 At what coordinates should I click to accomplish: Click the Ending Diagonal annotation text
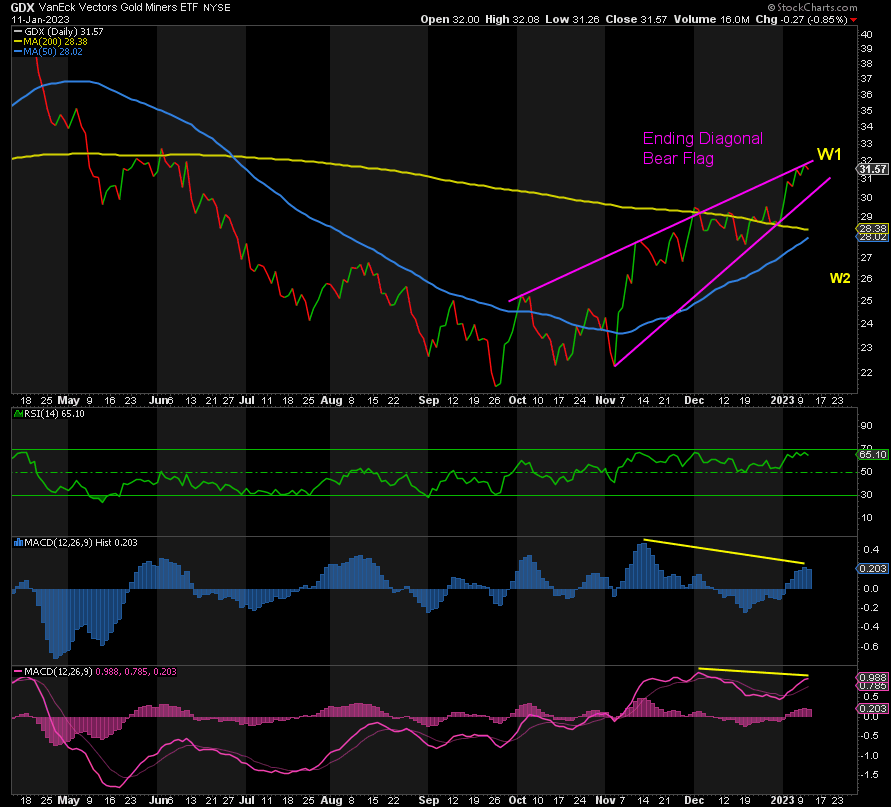click(x=703, y=139)
